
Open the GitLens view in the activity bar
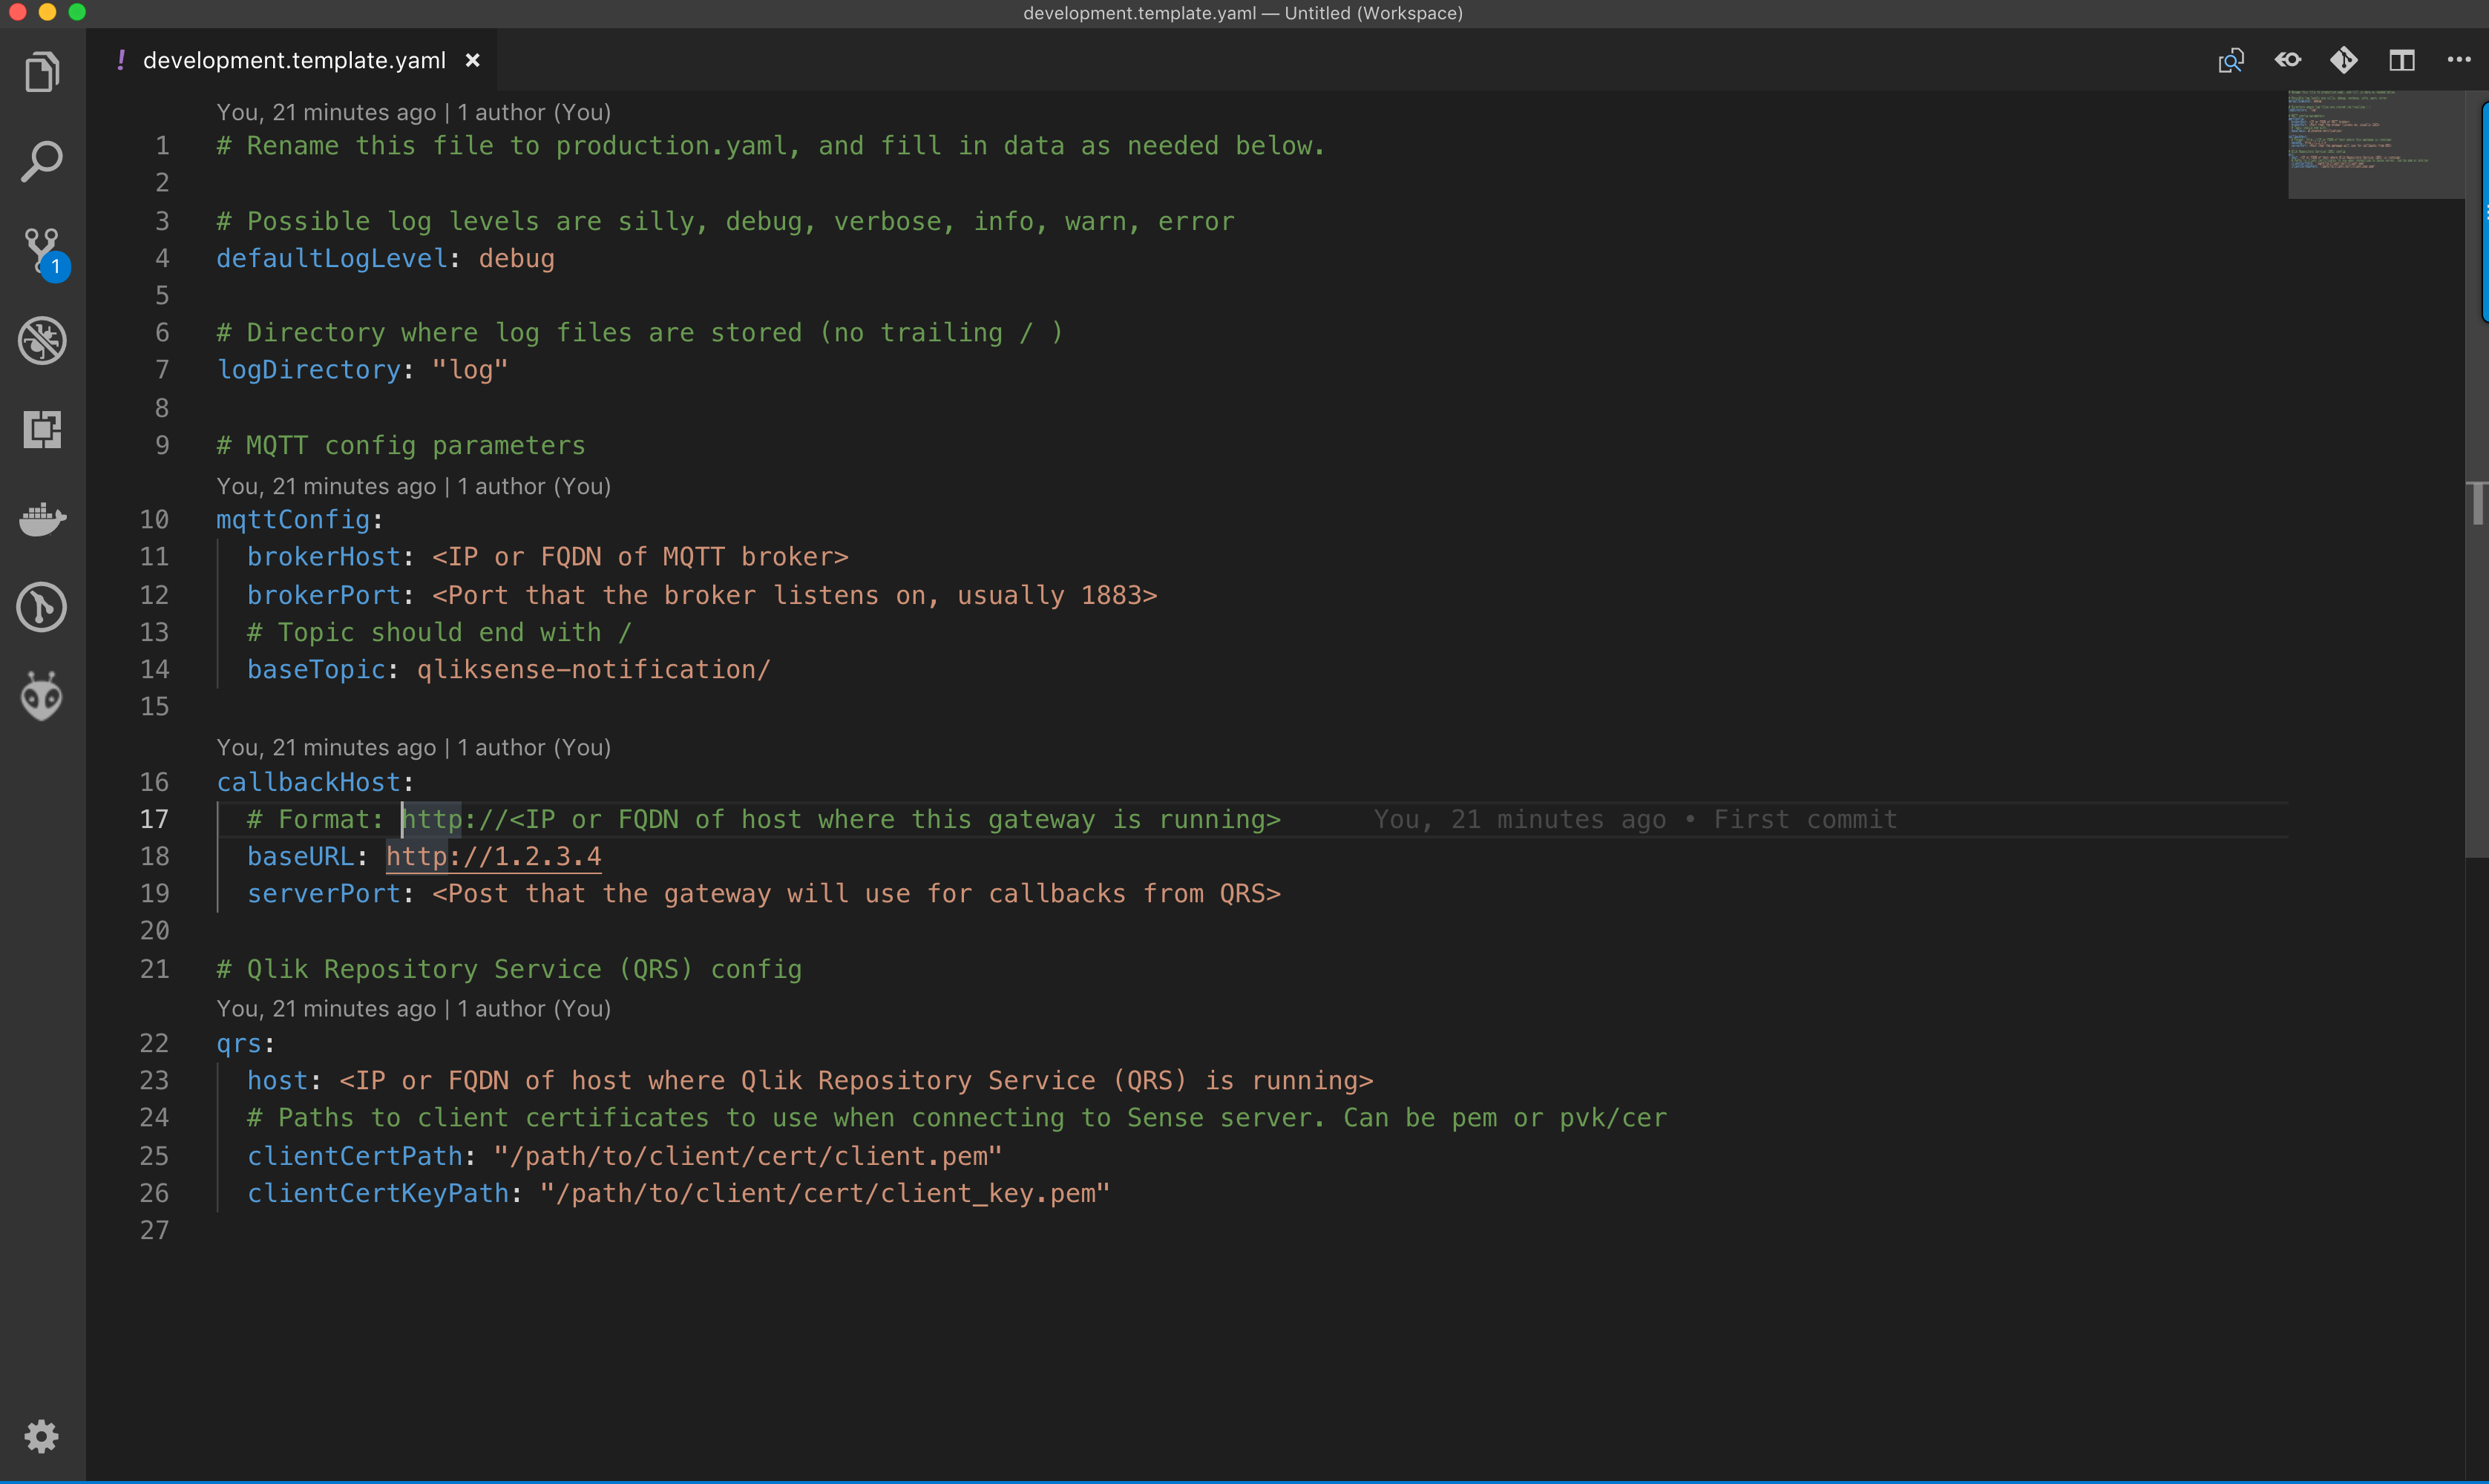[x=42, y=607]
